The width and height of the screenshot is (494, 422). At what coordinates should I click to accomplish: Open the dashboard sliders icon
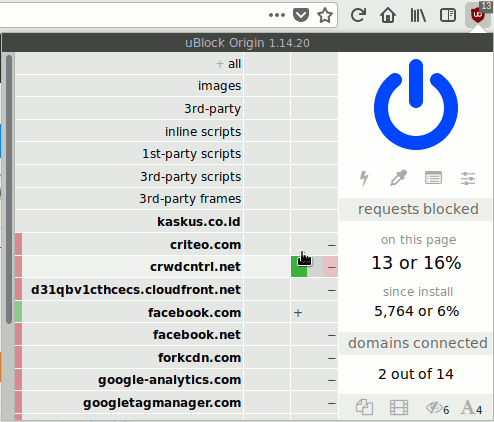pos(468,178)
